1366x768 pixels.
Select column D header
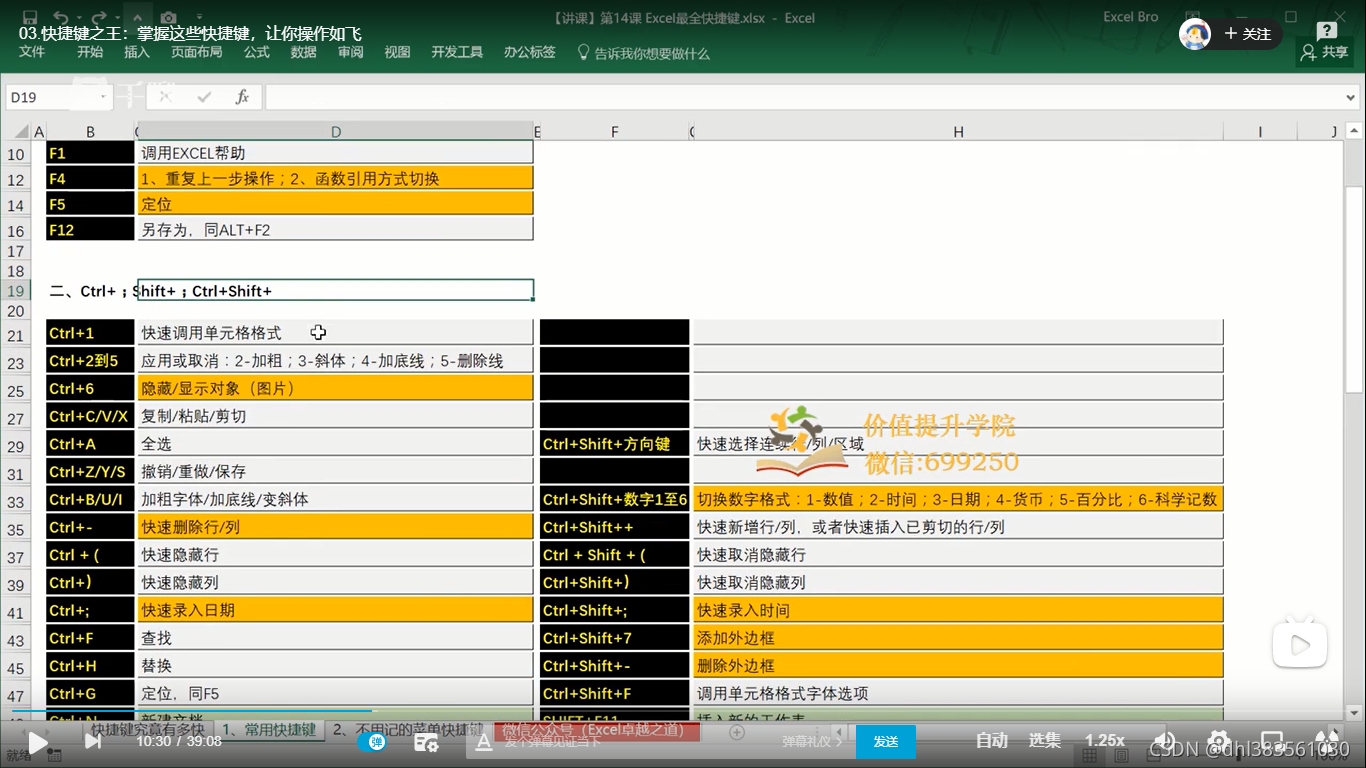pyautogui.click(x=335, y=132)
